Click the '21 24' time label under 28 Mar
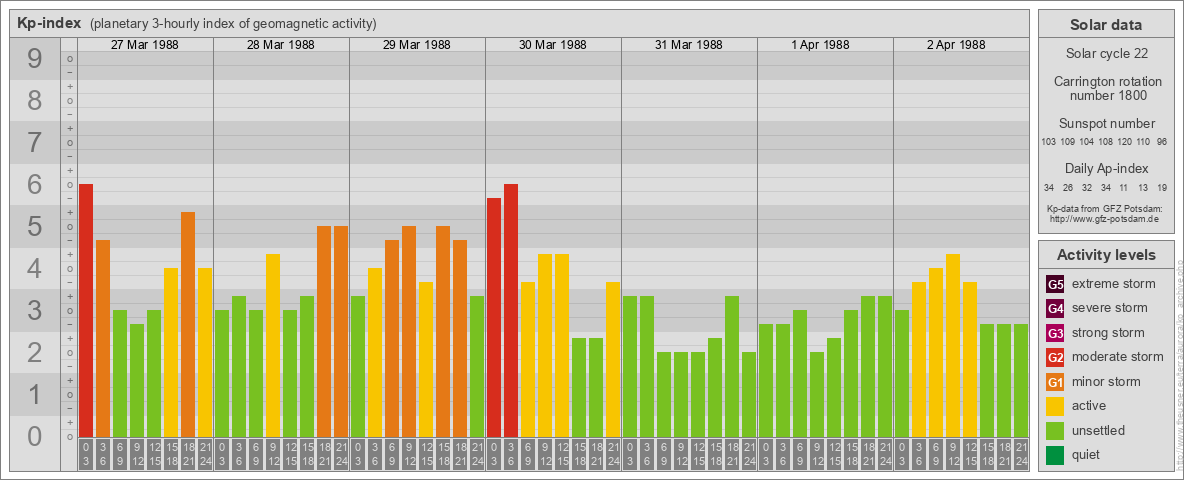This screenshot has width=1184, height=480. (341, 454)
